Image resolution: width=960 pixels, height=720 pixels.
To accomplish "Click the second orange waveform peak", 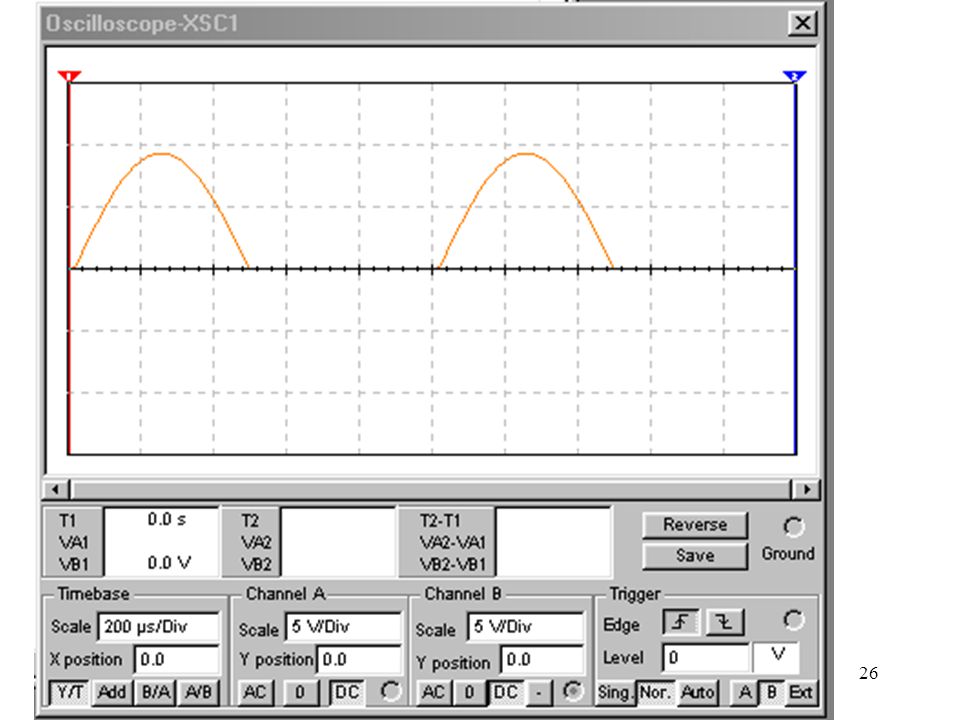I will [x=527, y=154].
